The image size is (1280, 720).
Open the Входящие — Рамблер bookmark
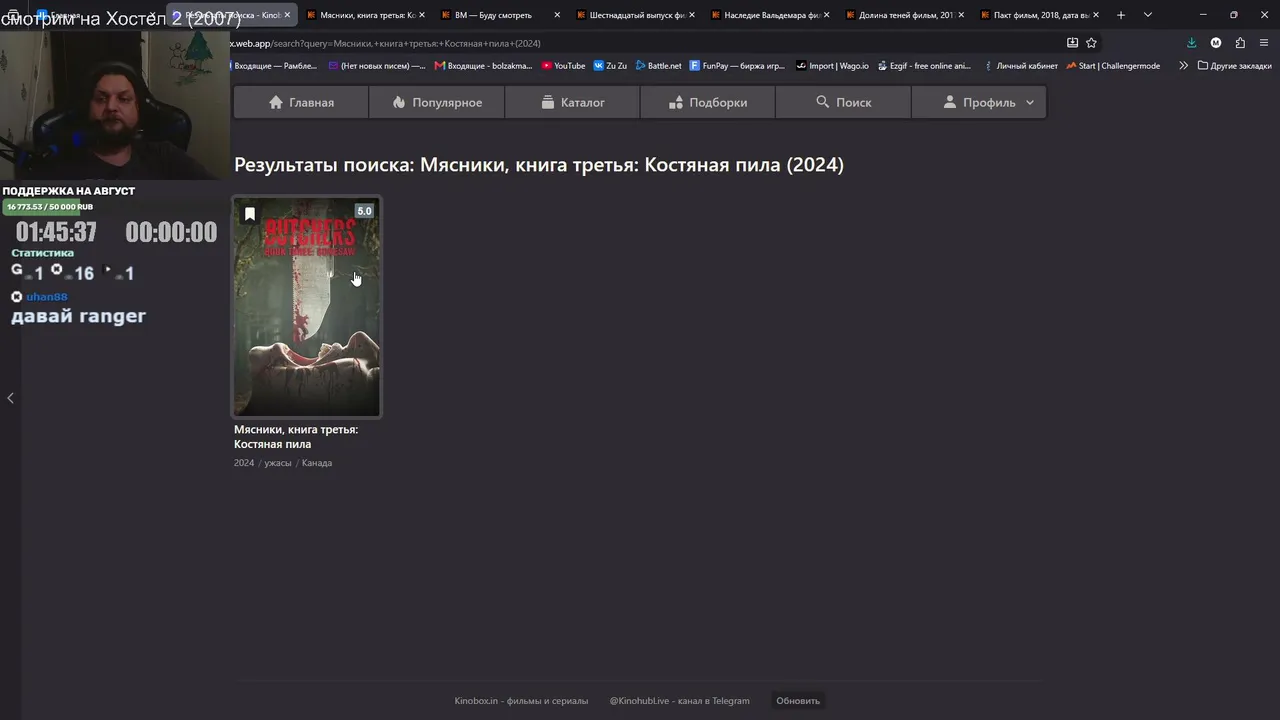click(274, 66)
